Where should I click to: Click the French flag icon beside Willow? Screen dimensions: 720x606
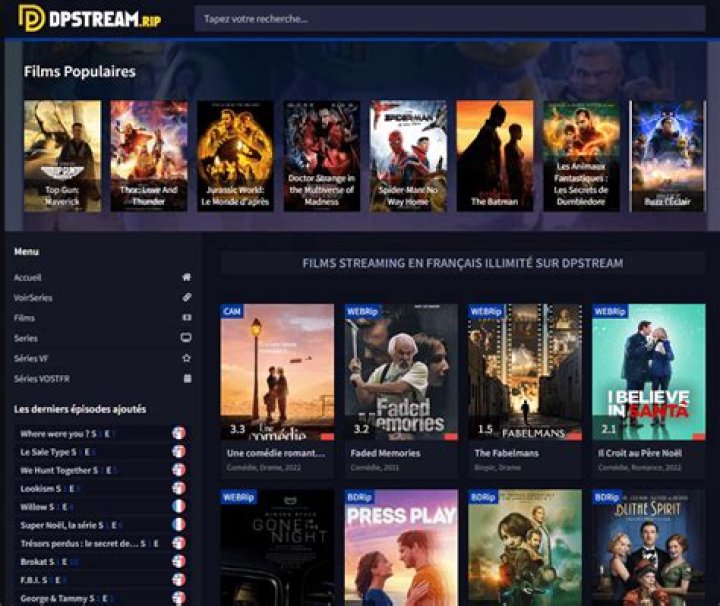click(x=179, y=506)
